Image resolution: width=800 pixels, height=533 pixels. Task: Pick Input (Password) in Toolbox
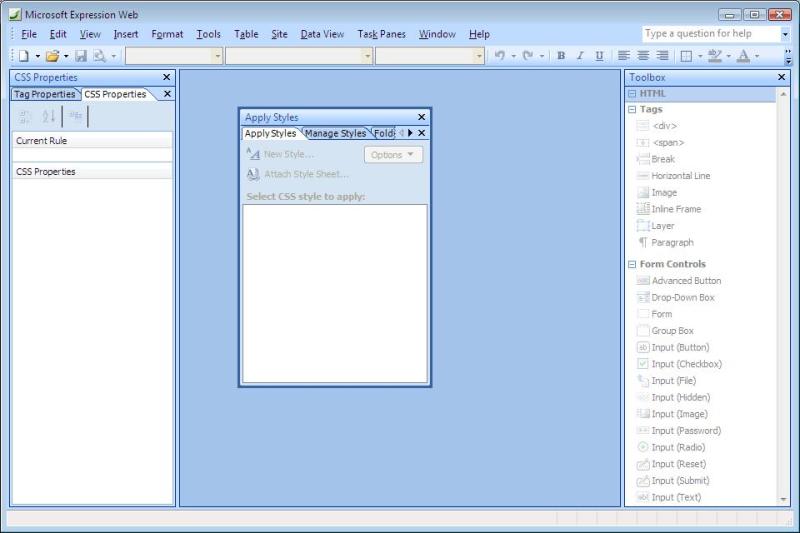click(686, 430)
